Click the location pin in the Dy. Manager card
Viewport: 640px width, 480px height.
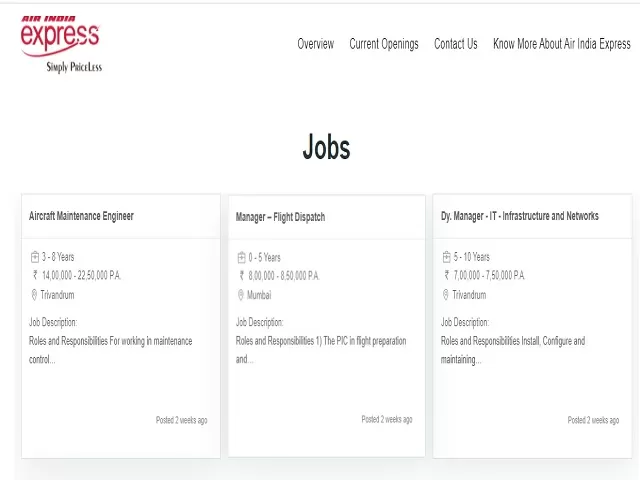tap(446, 295)
